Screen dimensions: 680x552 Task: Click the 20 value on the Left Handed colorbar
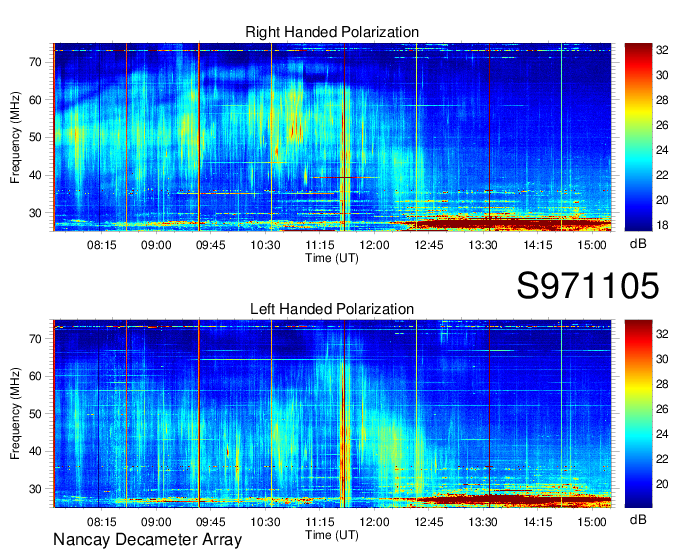(662, 484)
